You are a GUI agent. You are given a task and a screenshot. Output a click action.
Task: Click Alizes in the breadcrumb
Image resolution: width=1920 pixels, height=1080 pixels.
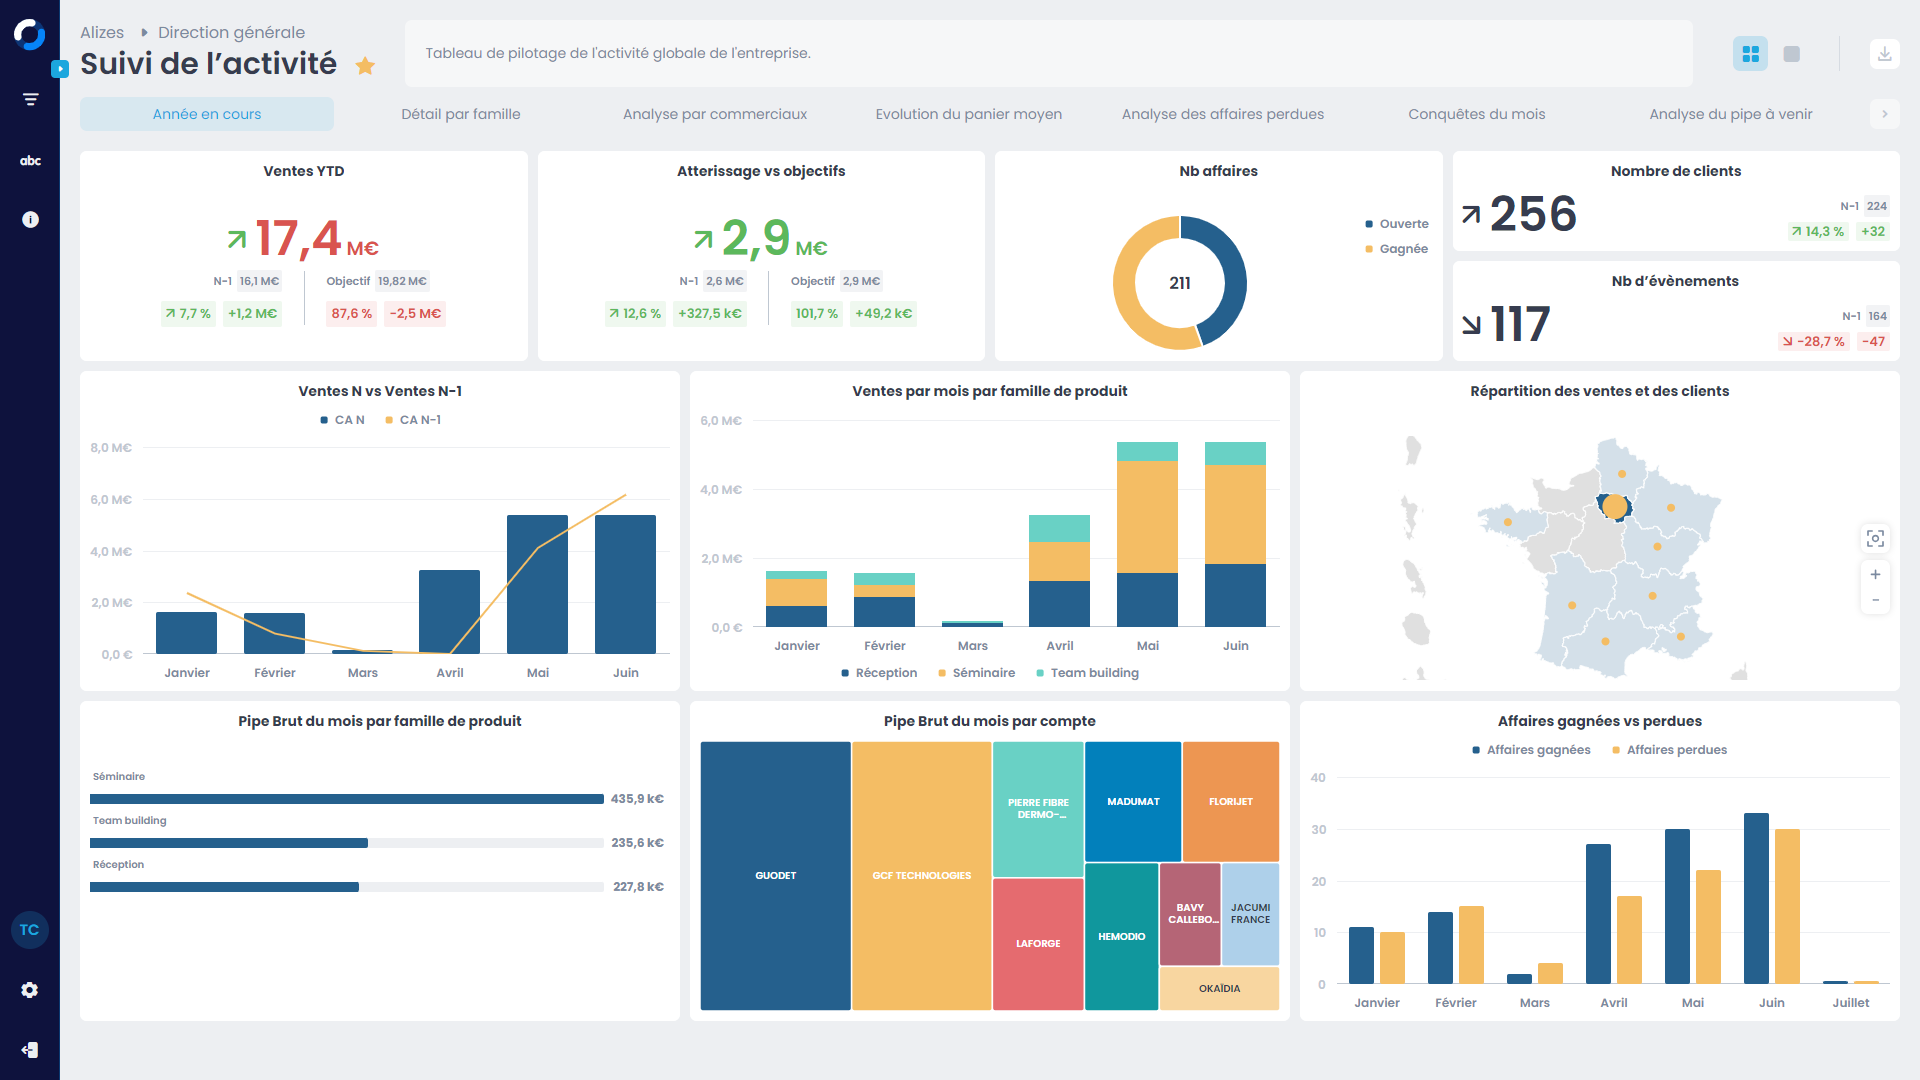coord(103,31)
